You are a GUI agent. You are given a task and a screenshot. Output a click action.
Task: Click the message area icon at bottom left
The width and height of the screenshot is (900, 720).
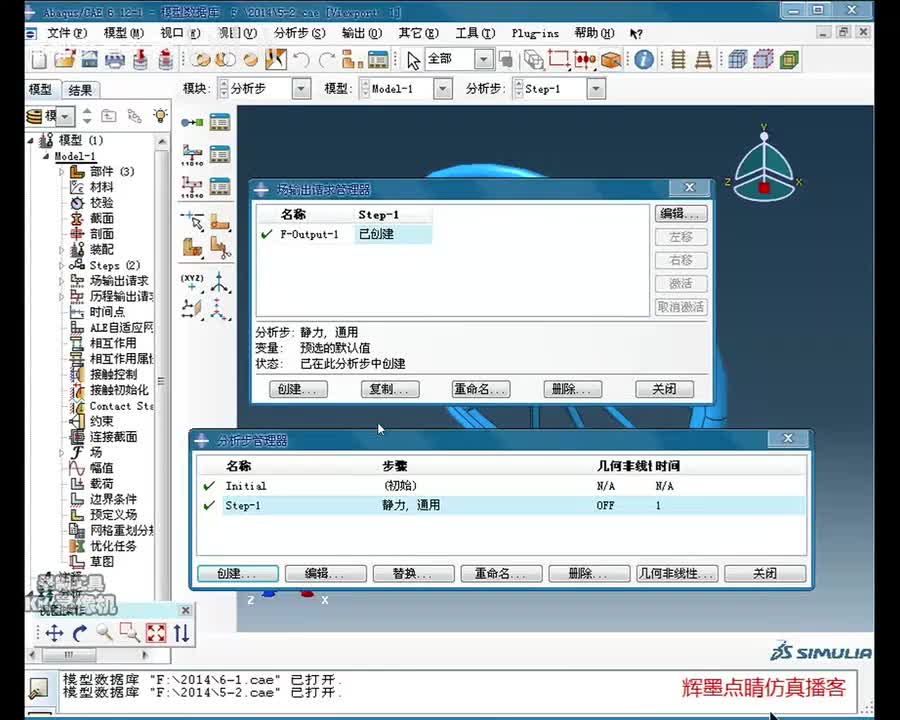(39, 687)
